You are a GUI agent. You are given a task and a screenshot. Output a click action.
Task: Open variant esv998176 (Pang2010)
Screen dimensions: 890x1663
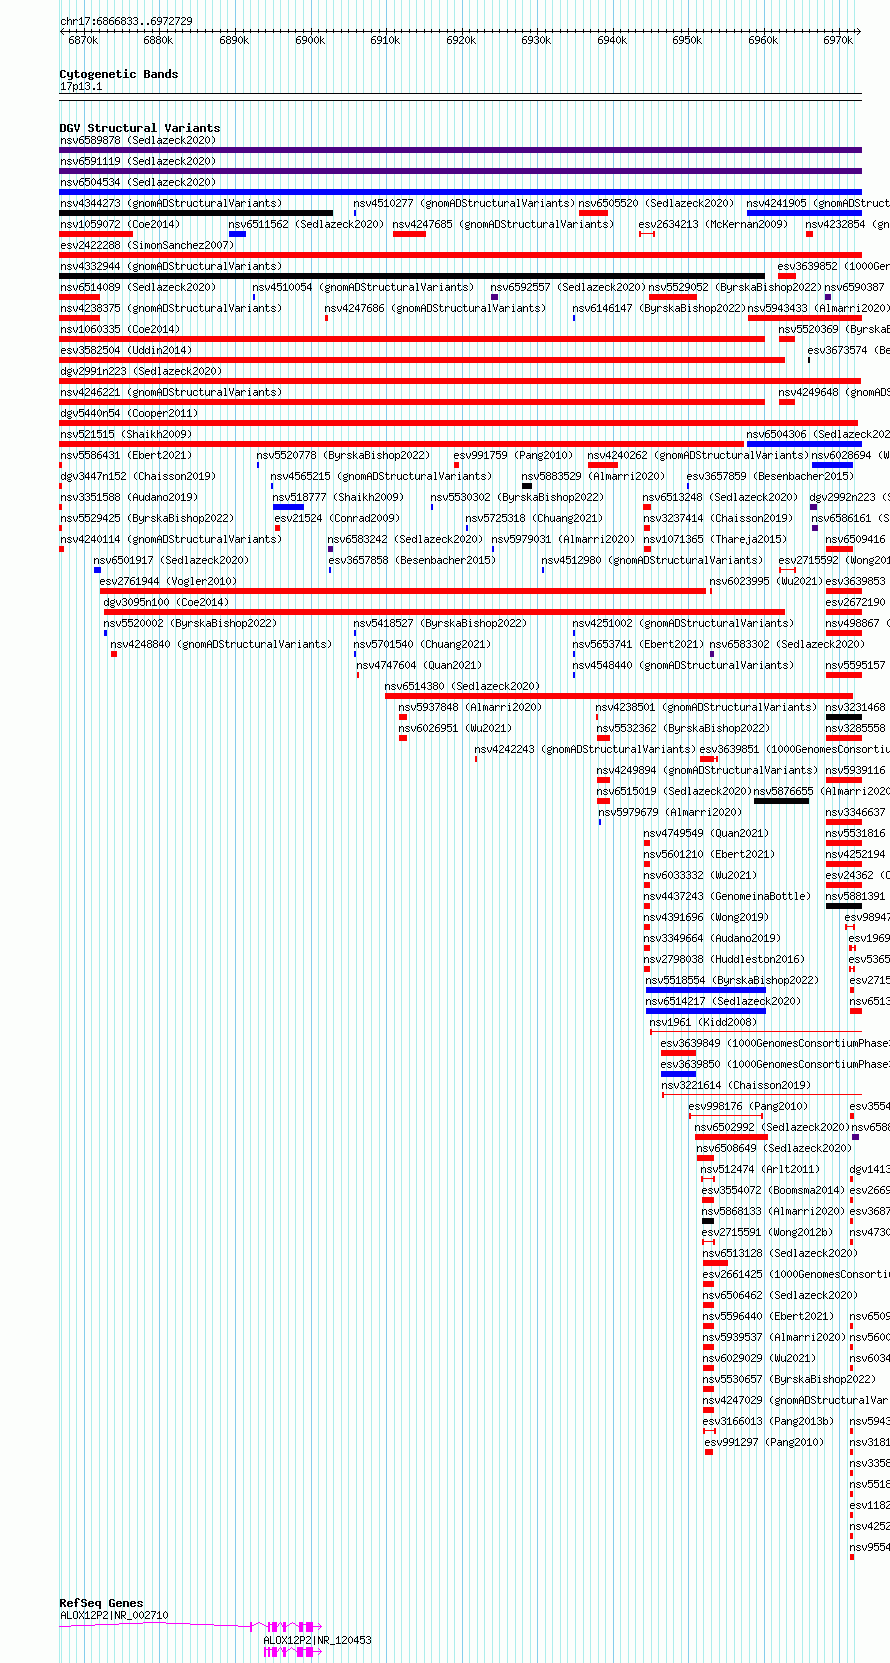pos(748,1106)
